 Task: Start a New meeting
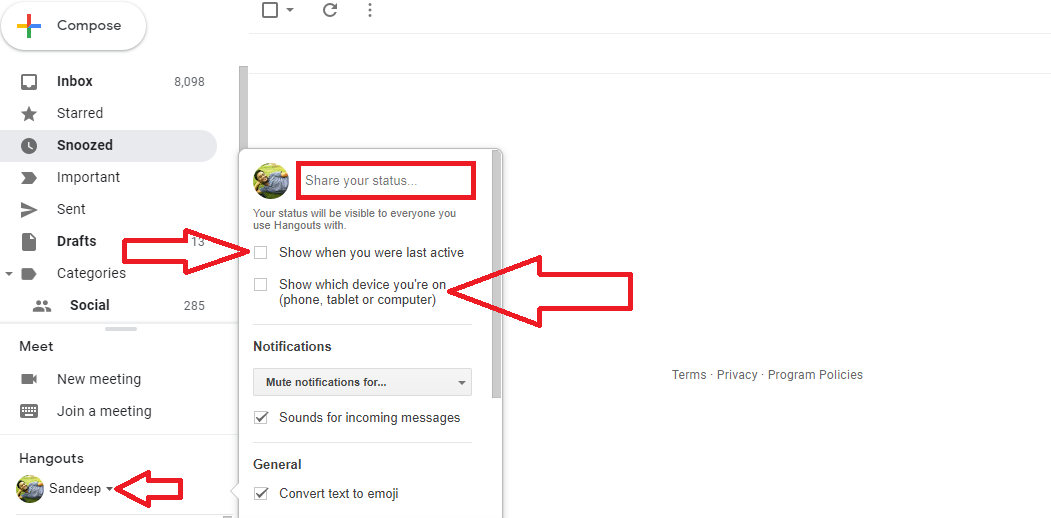99,379
